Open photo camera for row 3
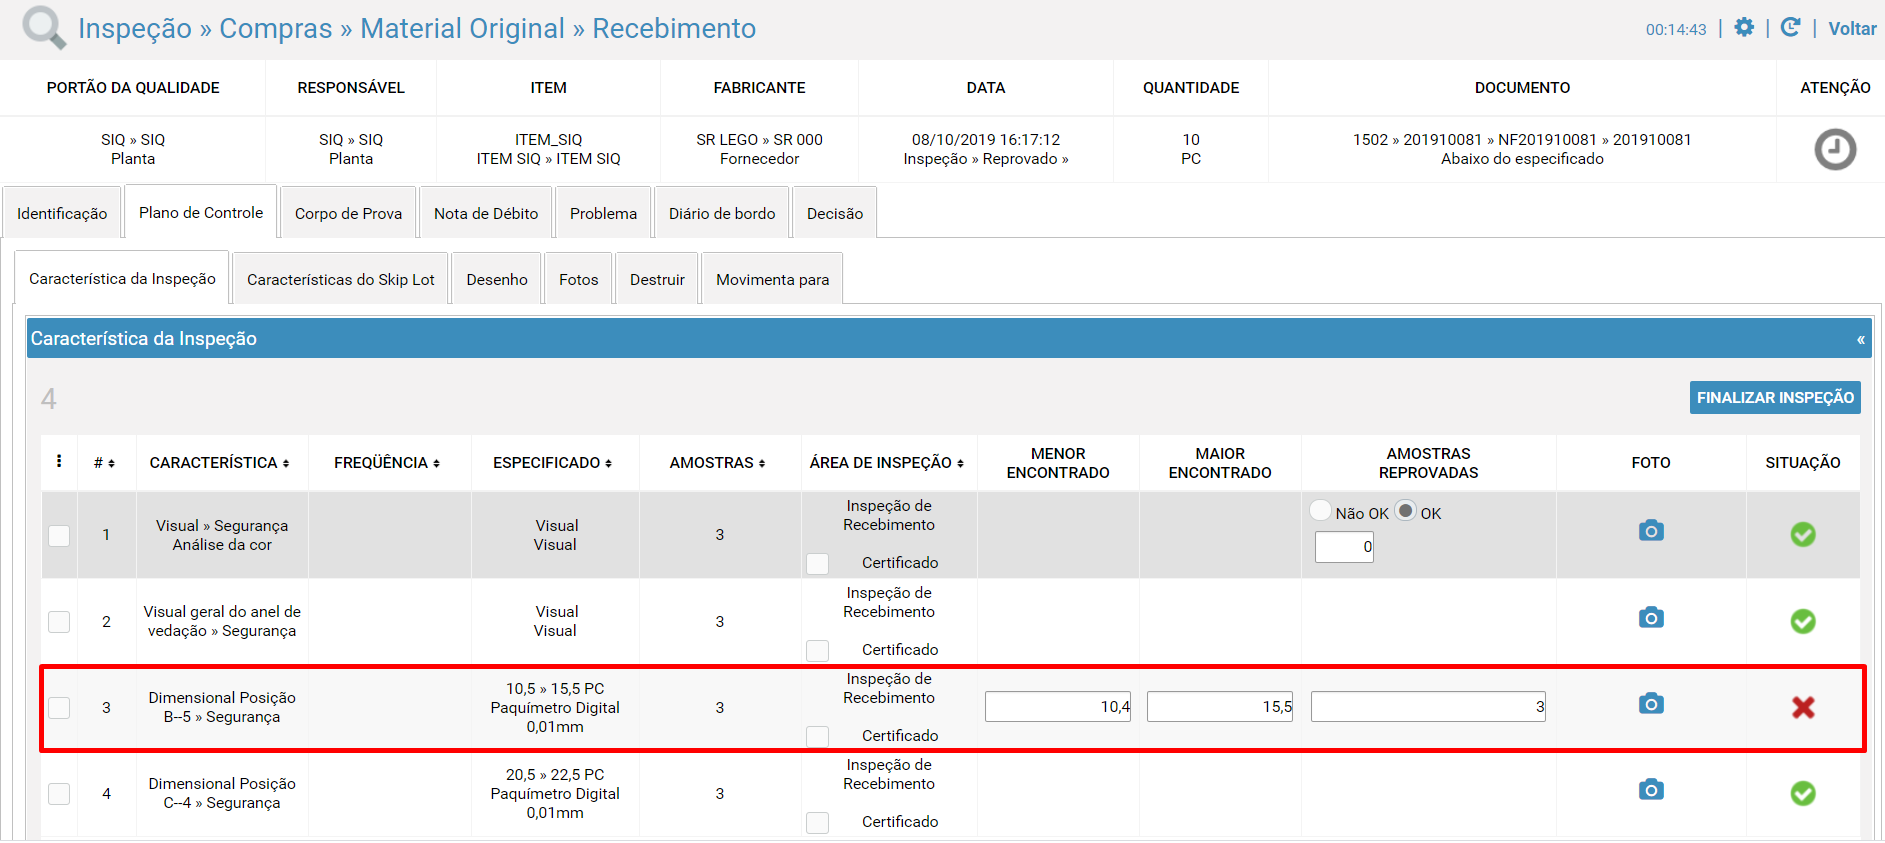 click(x=1651, y=704)
